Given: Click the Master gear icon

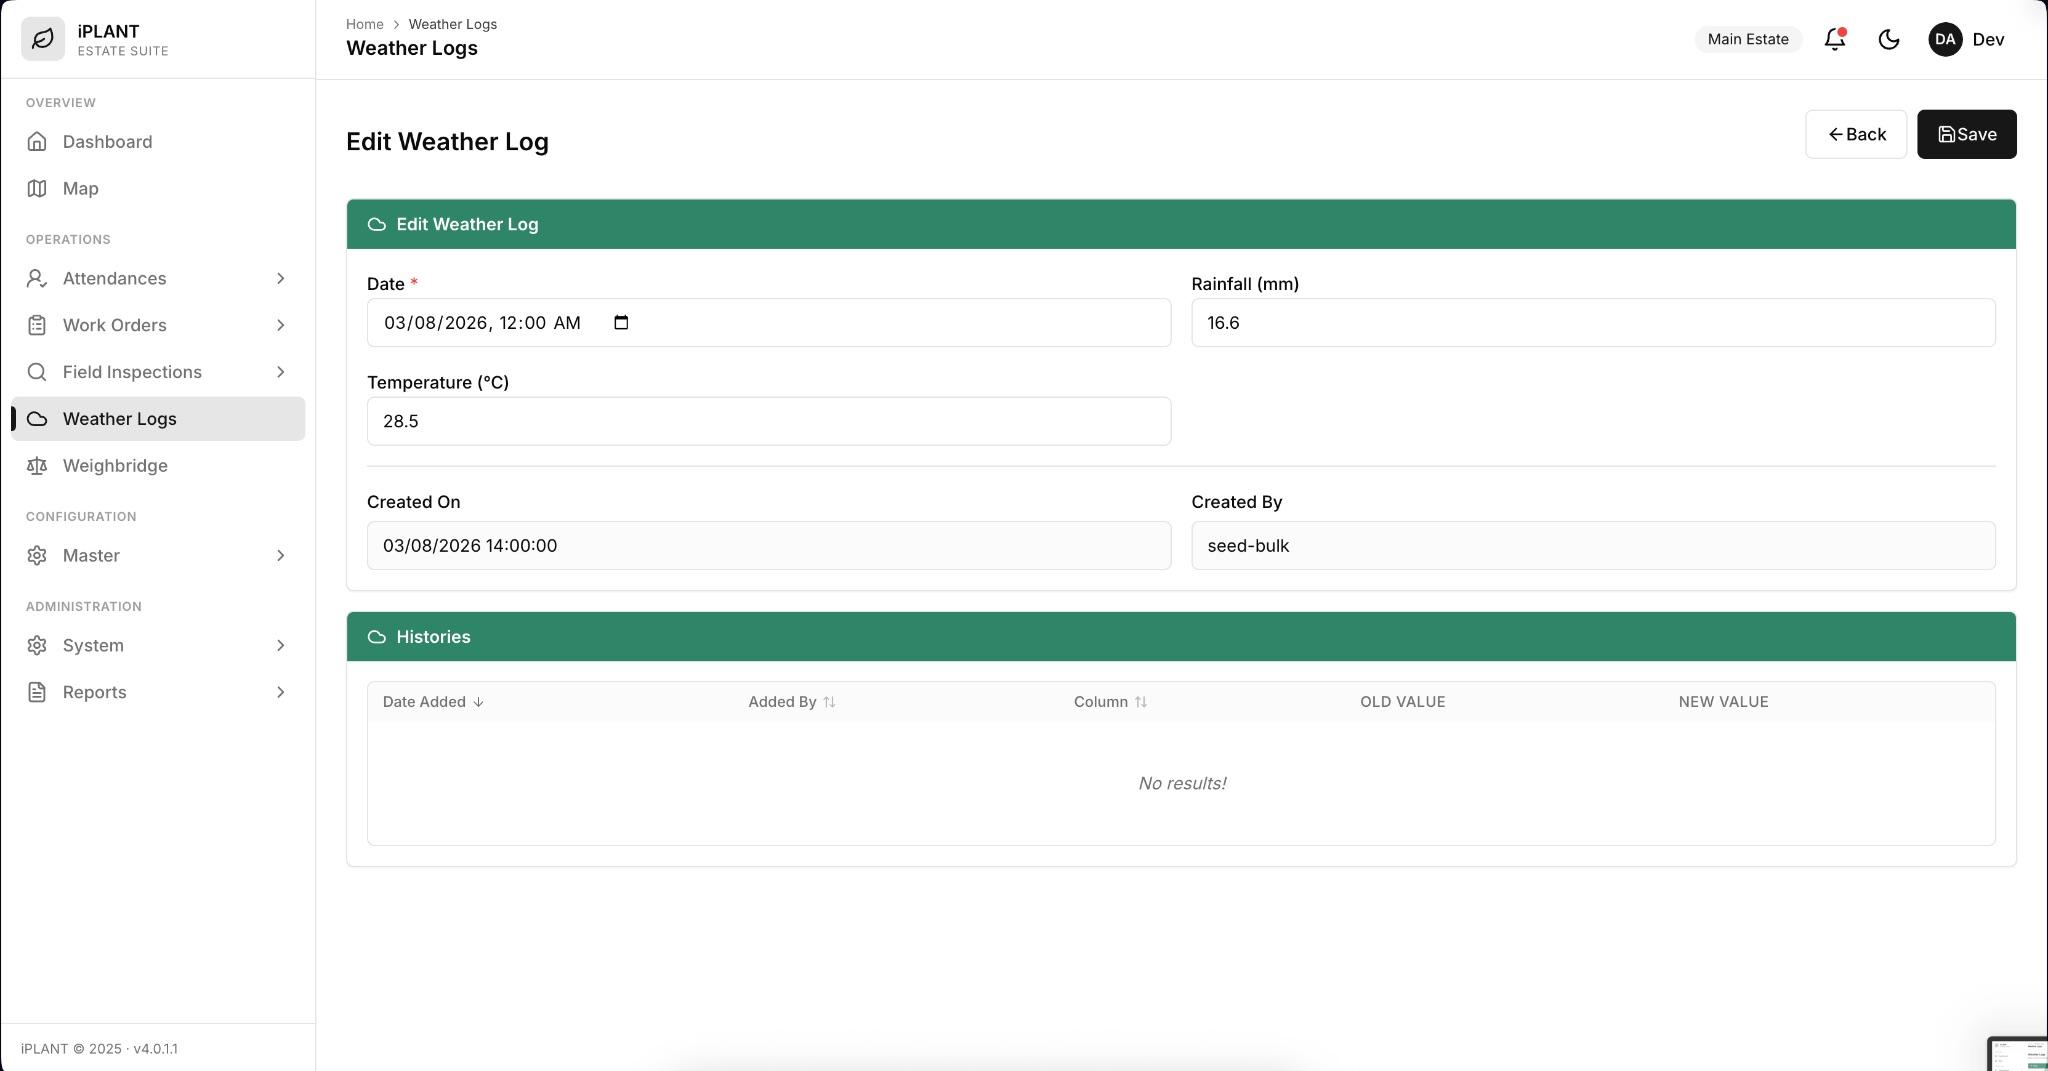Looking at the screenshot, I should 37,555.
